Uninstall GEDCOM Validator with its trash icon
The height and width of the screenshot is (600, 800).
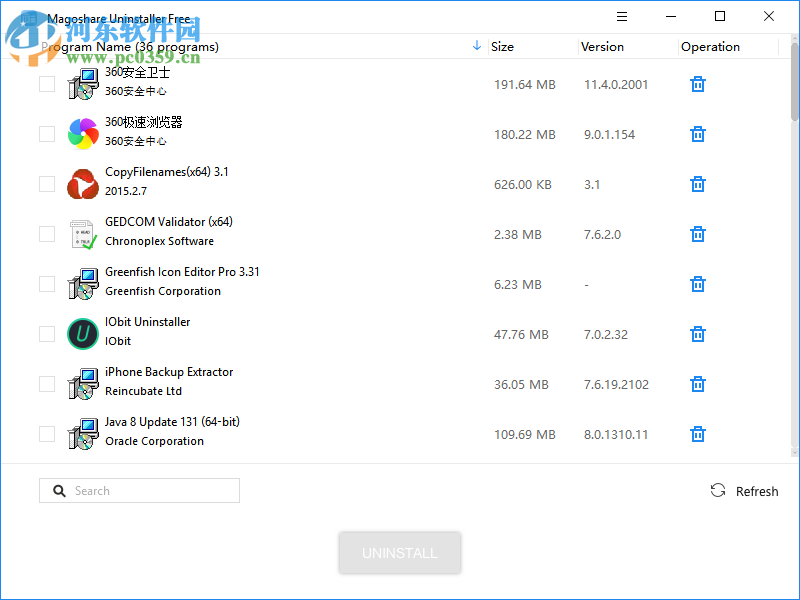[x=697, y=234]
